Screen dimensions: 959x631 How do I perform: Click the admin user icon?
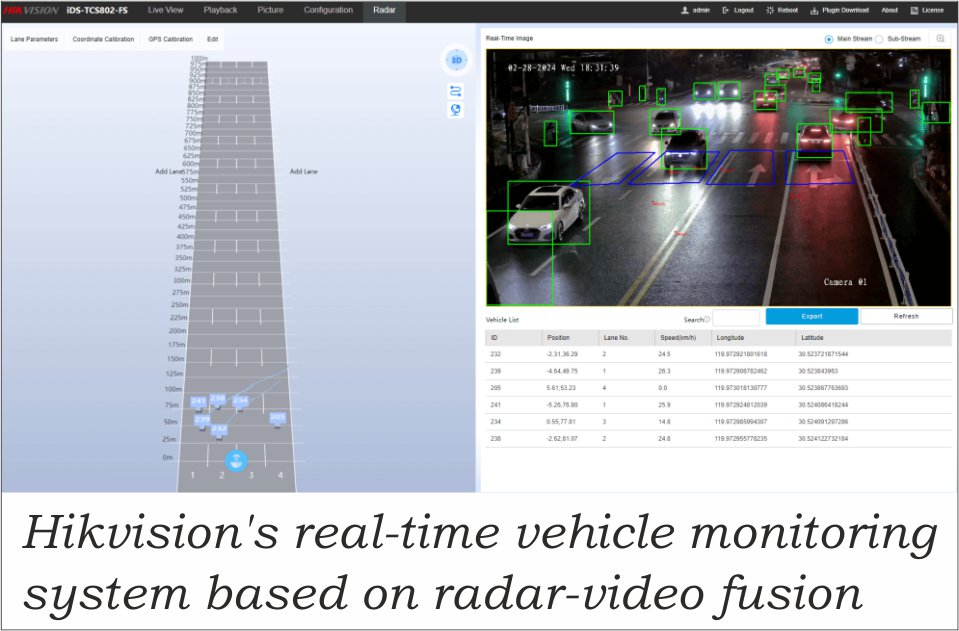click(x=685, y=10)
